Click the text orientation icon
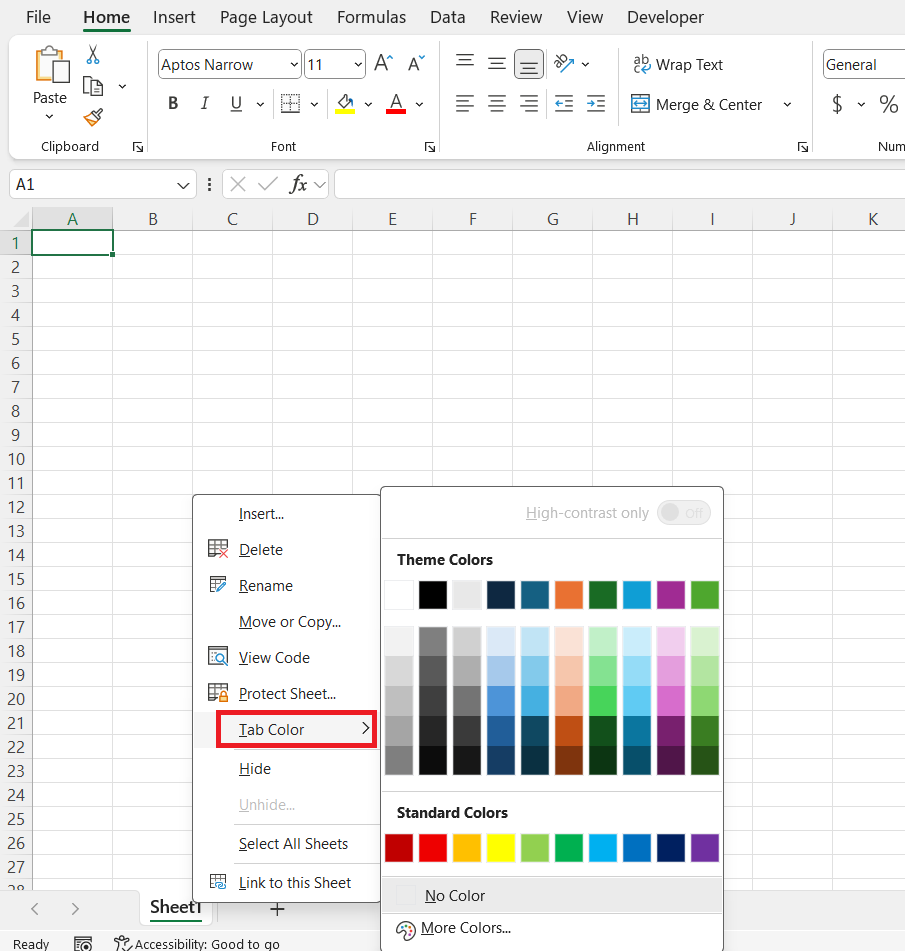Viewport: 905px width, 951px height. click(x=564, y=63)
